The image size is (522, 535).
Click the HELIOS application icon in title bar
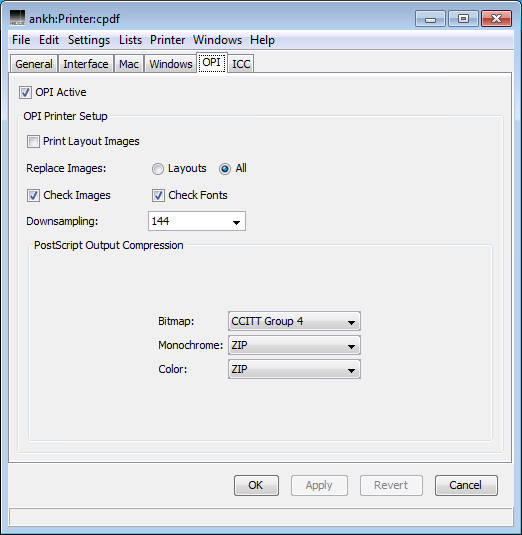(x=17, y=18)
